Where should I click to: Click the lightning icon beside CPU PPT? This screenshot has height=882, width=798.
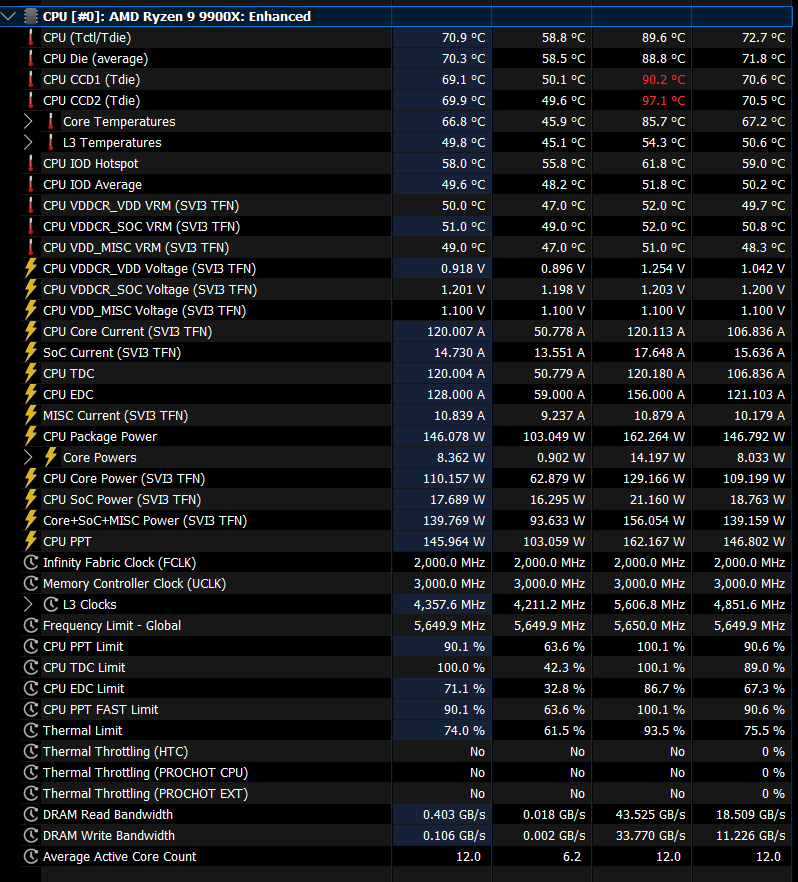(x=31, y=542)
